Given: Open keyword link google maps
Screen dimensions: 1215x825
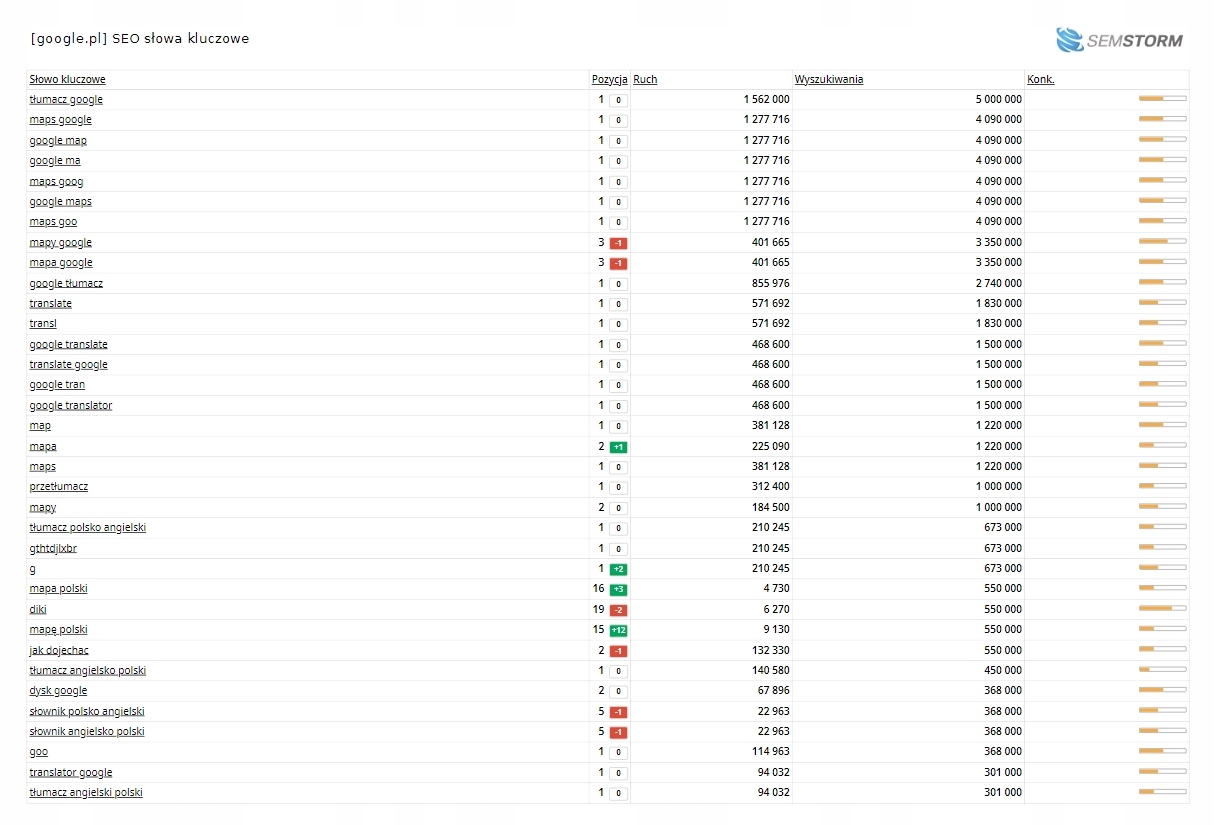Looking at the screenshot, I should 60,202.
